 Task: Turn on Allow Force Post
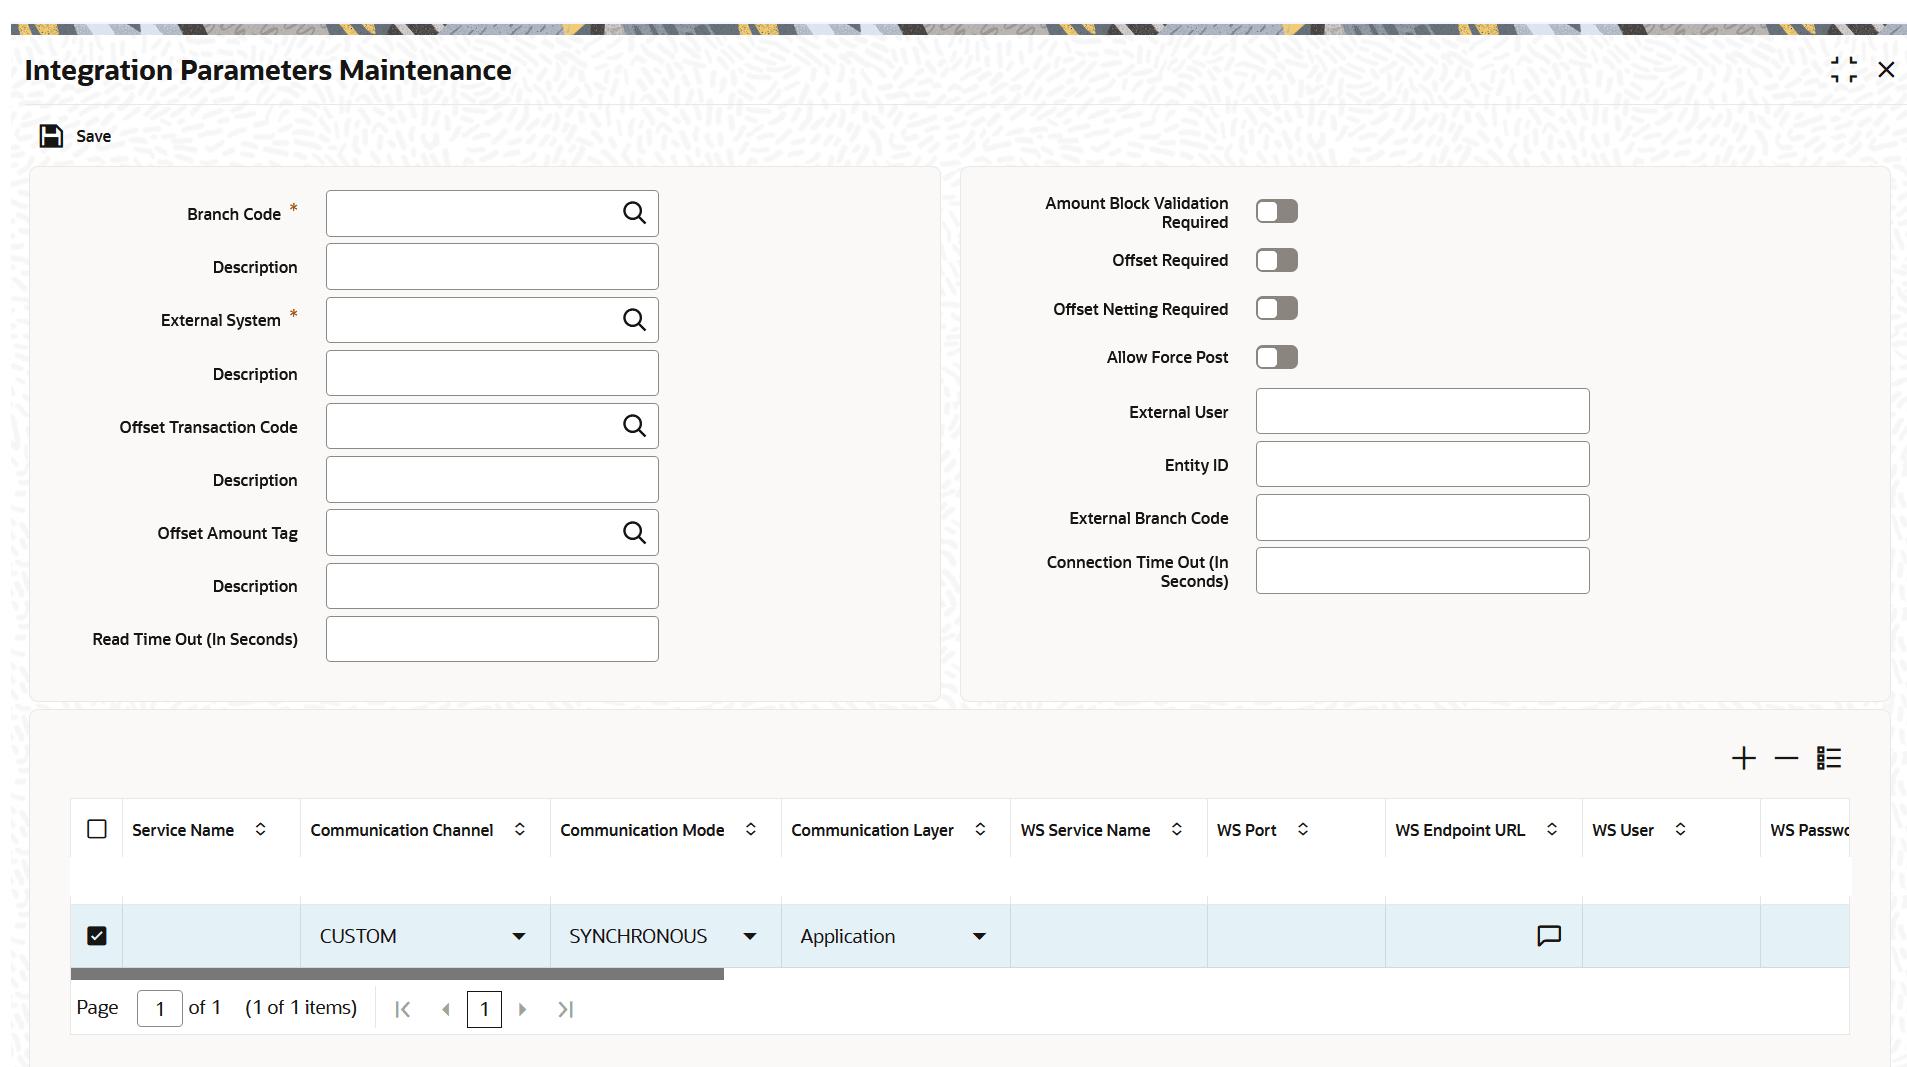[x=1277, y=357]
